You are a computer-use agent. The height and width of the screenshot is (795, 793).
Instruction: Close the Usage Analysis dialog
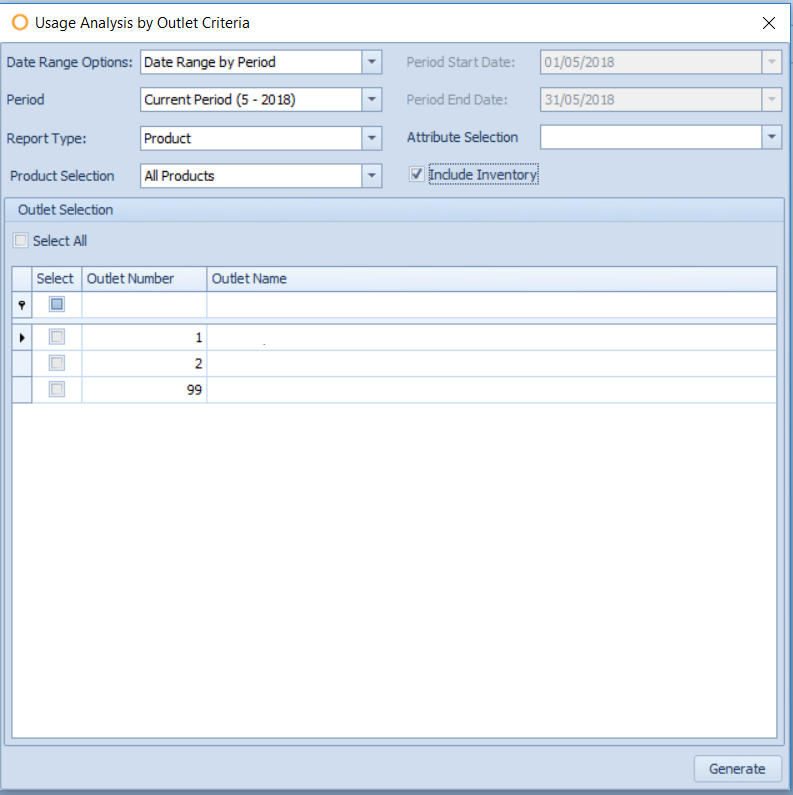pyautogui.click(x=768, y=22)
